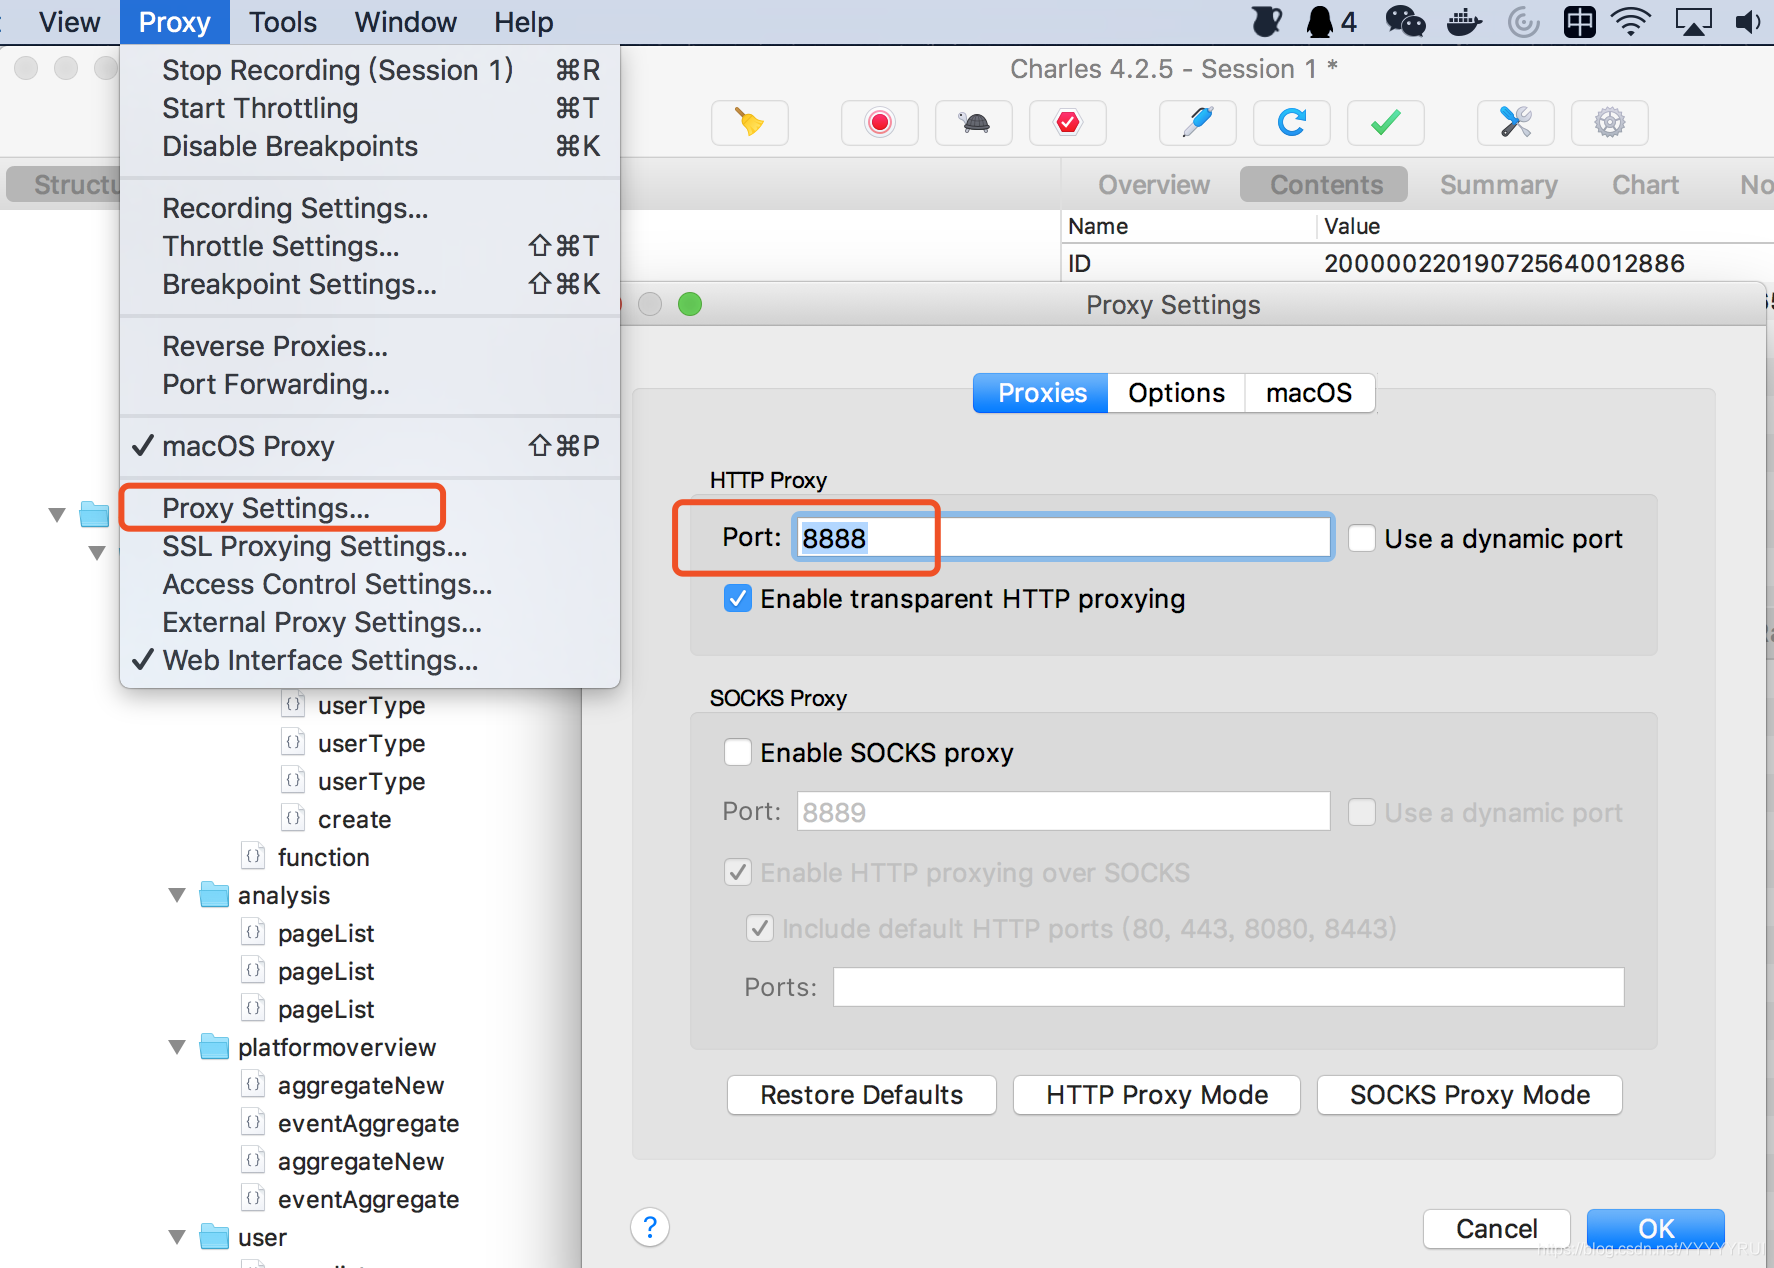This screenshot has height=1268, width=1774.
Task: Click the red record button in toolbar
Action: (x=879, y=123)
